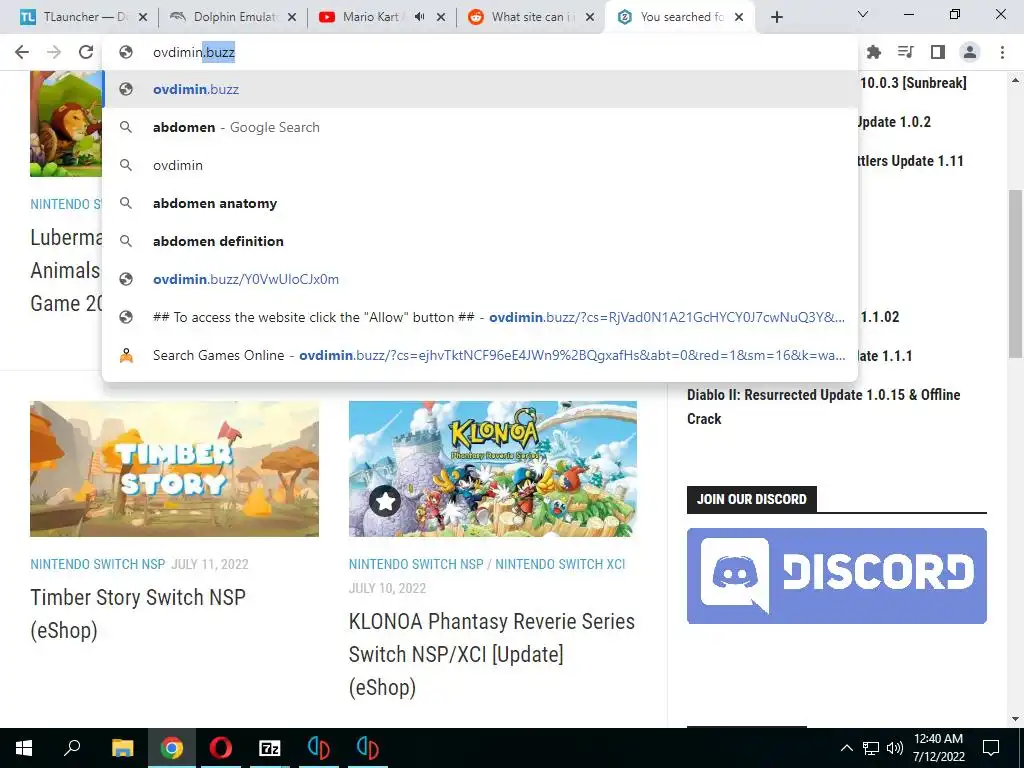Click the address bar with ovdimin.buzz
This screenshot has height=768, width=1024.
tap(480, 52)
